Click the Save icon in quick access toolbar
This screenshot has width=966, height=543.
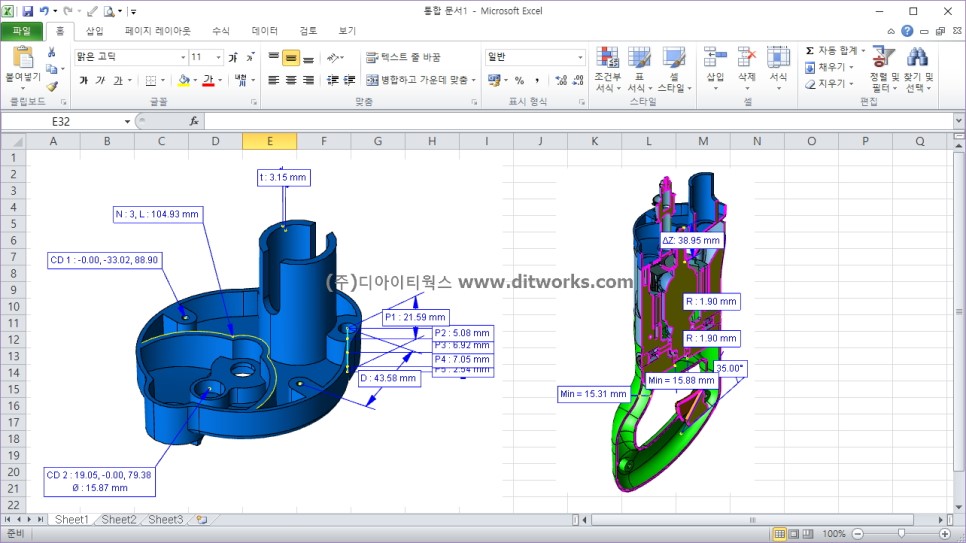[27, 11]
